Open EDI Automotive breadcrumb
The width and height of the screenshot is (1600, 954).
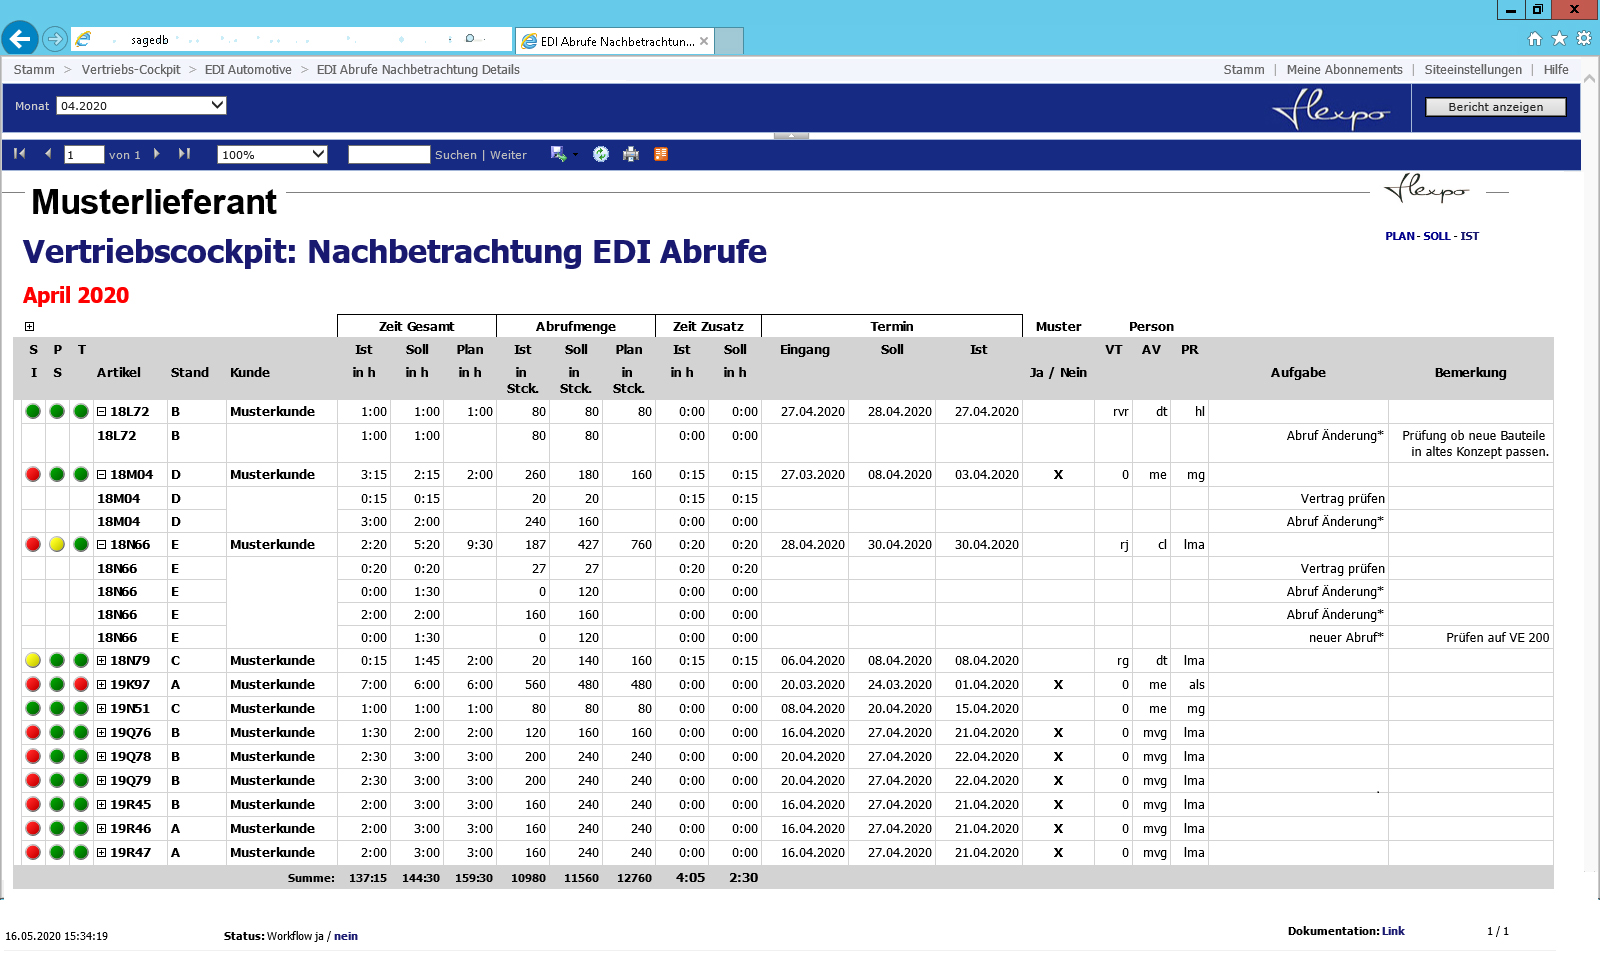click(248, 69)
